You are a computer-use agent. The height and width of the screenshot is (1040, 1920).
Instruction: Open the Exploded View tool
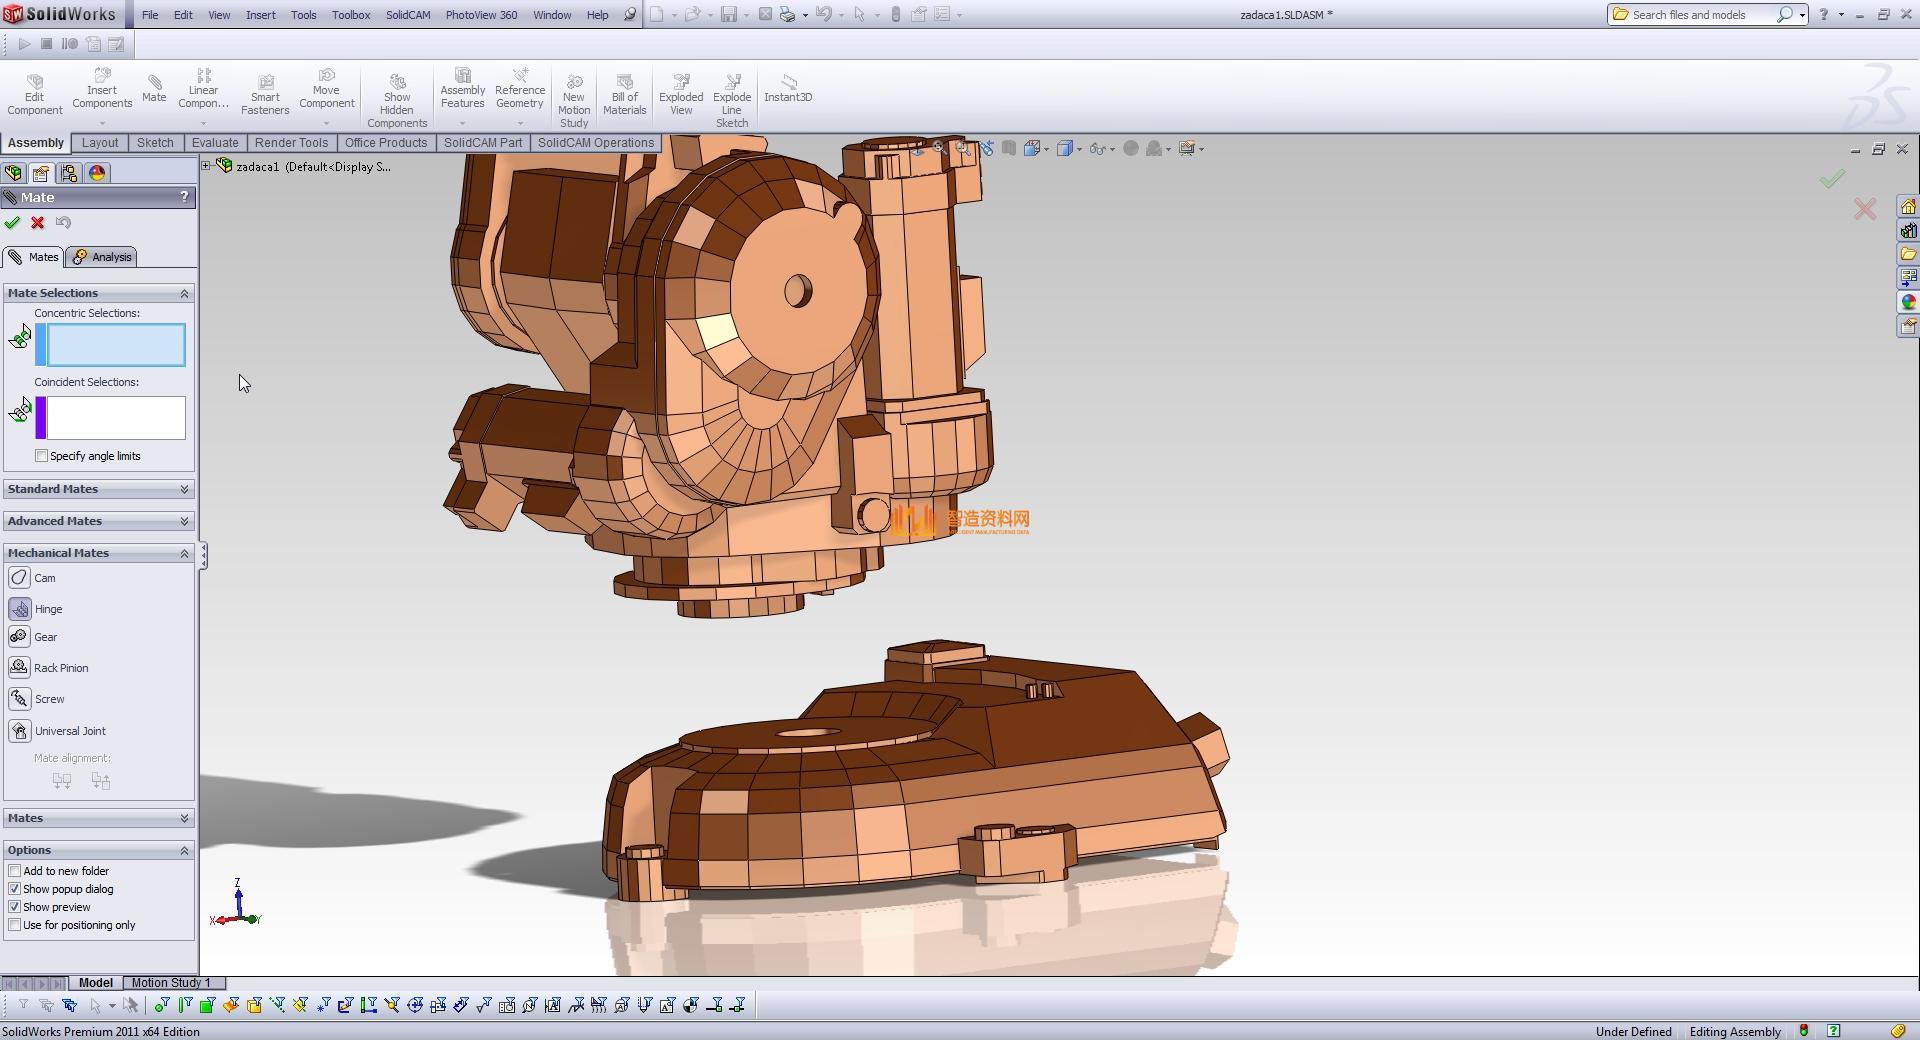[681, 96]
